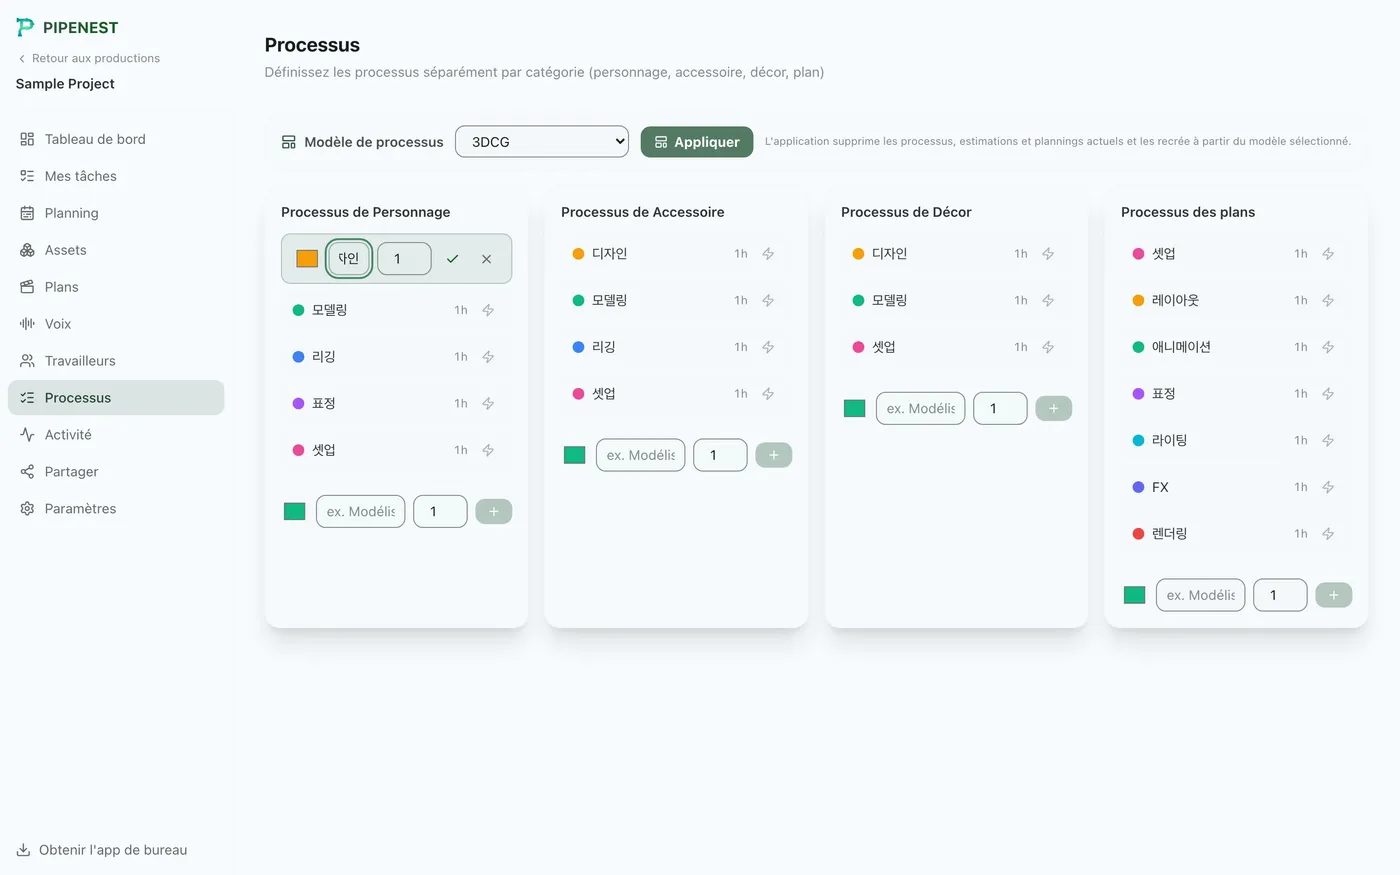
Task: Select the 라이팅 process row
Action: pos(1236,440)
